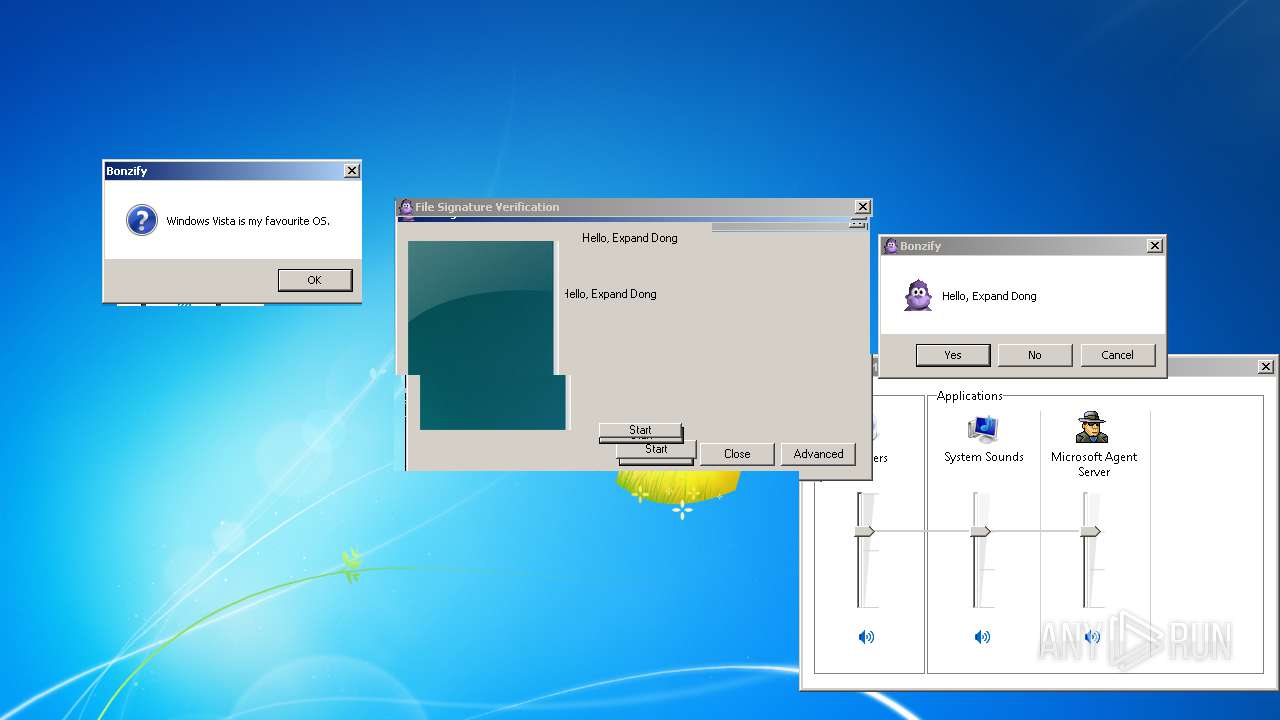Click 'Hello, Expand Dong' text in Bonzify dialog
This screenshot has width=1280, height=720.
coord(989,296)
